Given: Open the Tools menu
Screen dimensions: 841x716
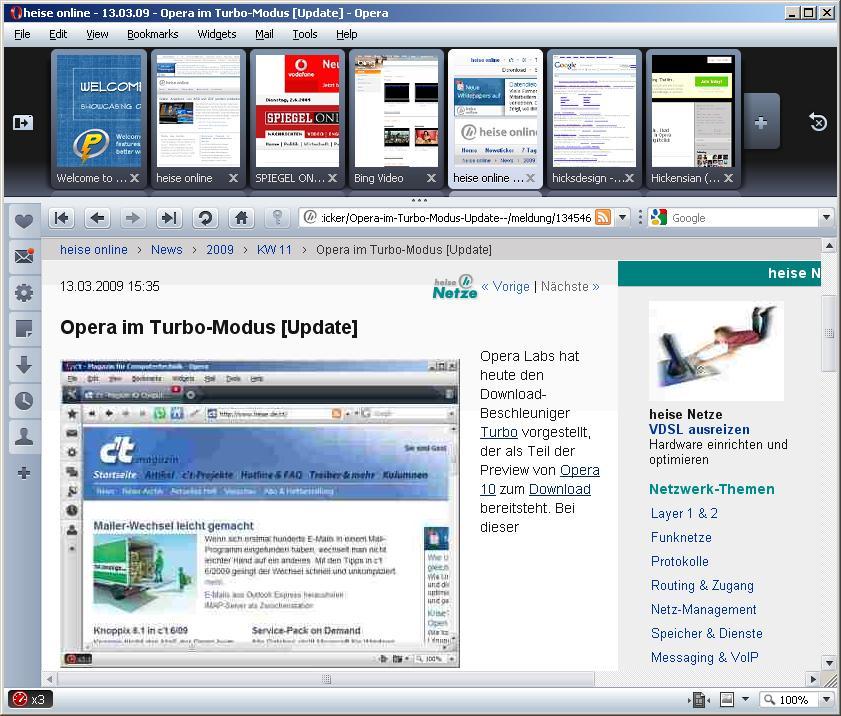Looking at the screenshot, I should (x=305, y=34).
